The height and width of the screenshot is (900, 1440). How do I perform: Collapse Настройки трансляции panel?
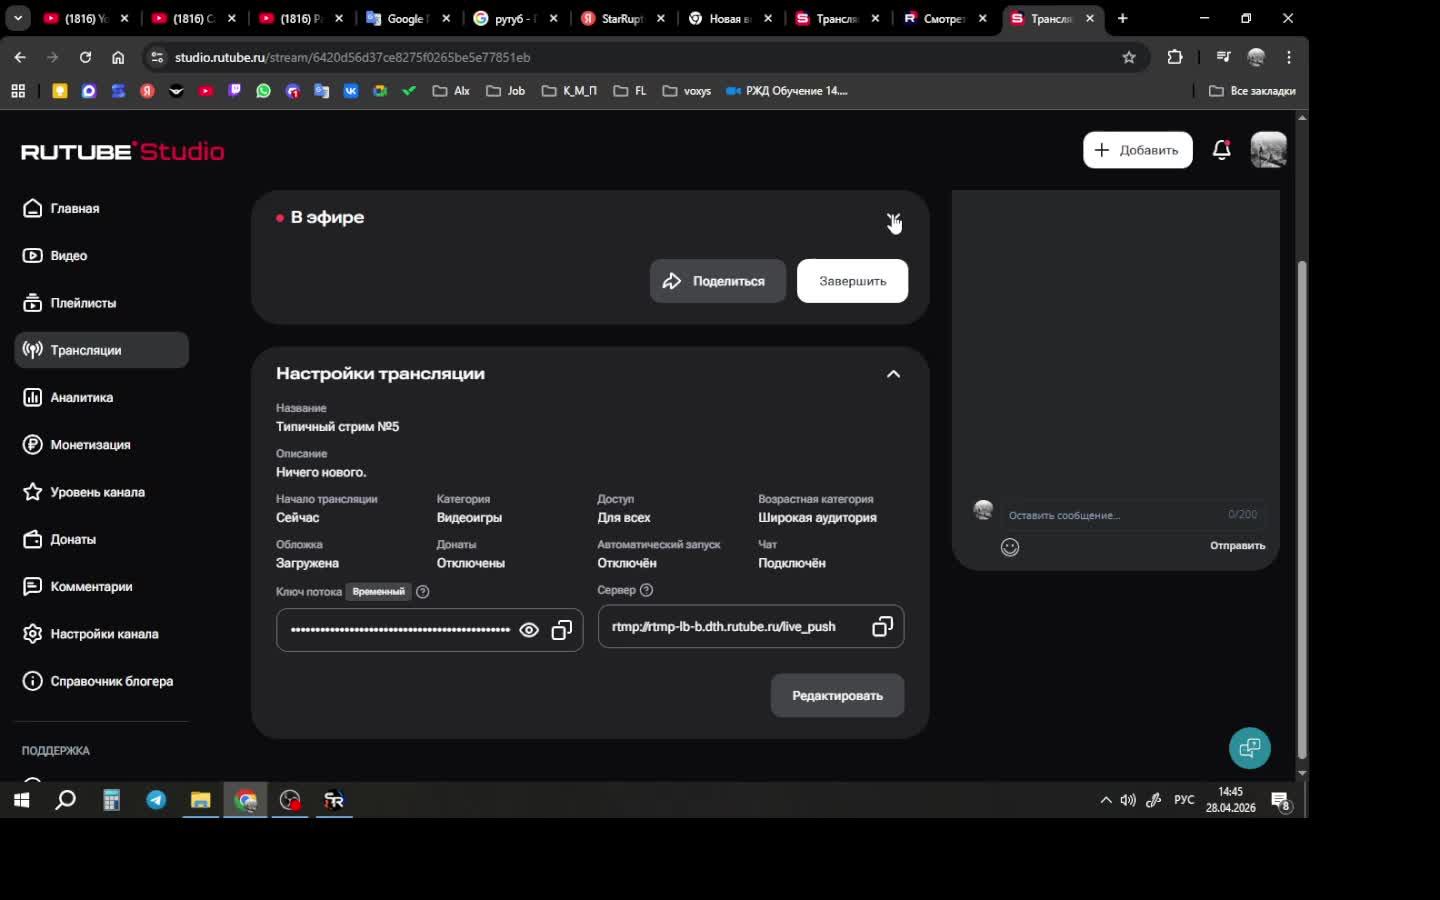893,374
